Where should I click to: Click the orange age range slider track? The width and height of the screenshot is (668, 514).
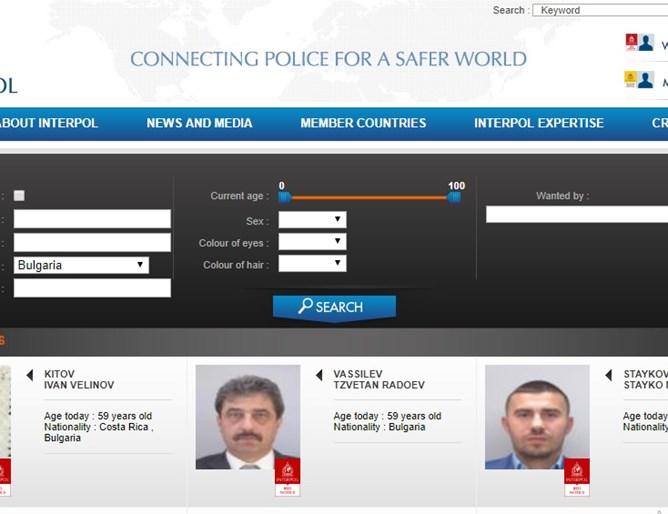point(369,198)
